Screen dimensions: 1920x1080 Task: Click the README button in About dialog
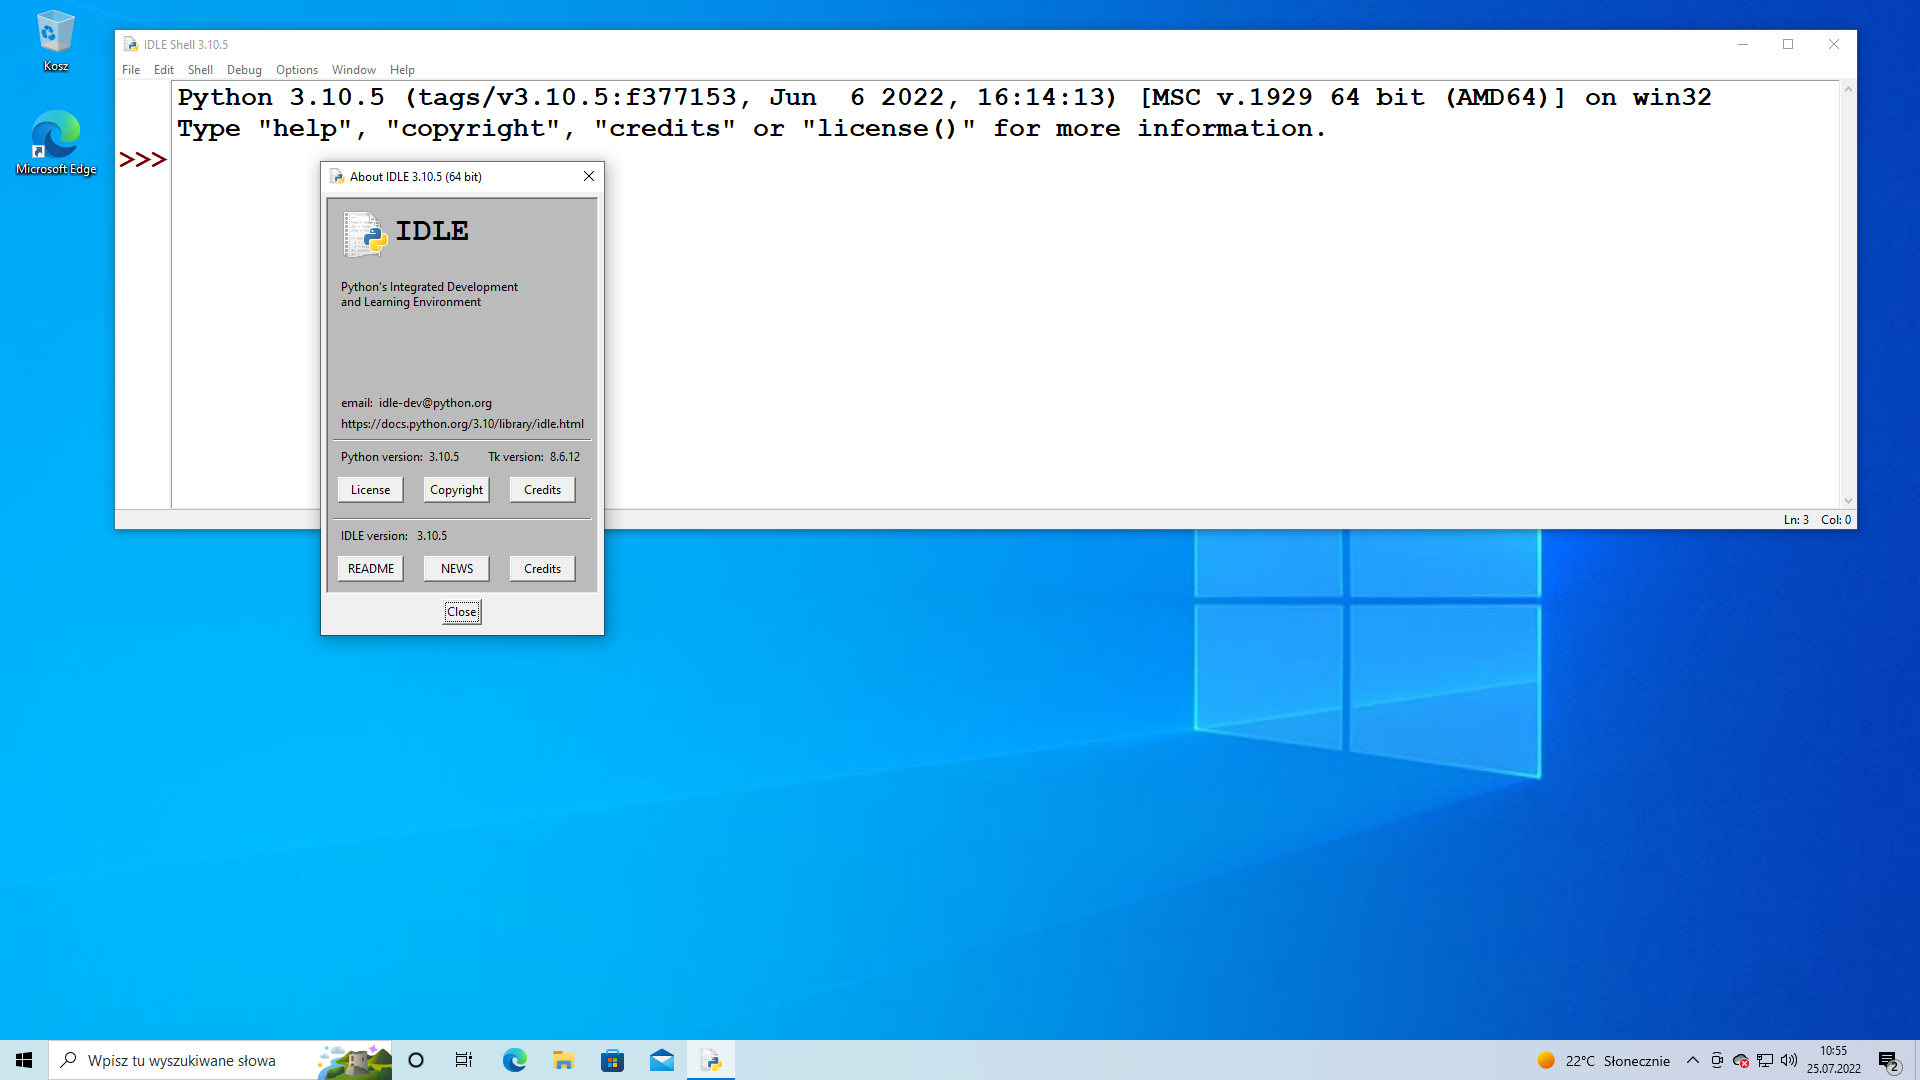[370, 567]
